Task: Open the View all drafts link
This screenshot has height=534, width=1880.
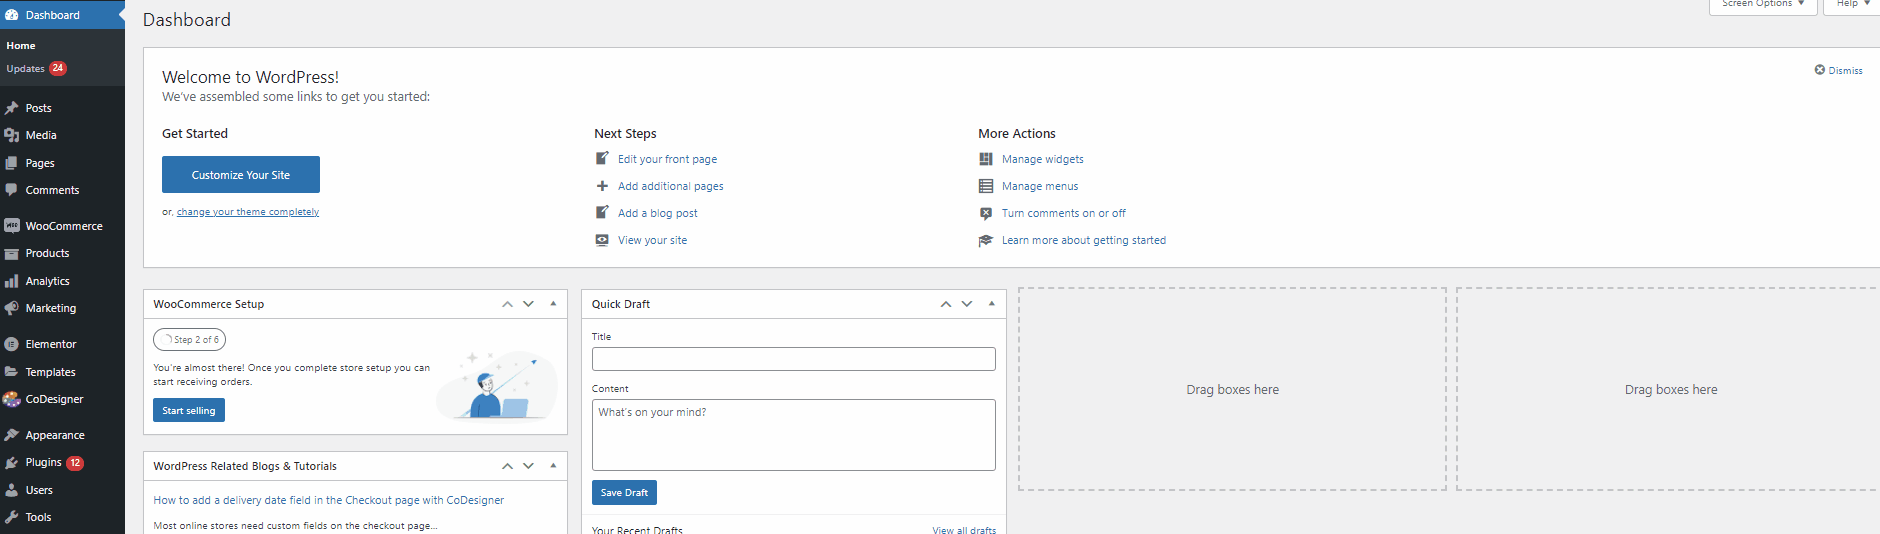Action: (x=964, y=530)
